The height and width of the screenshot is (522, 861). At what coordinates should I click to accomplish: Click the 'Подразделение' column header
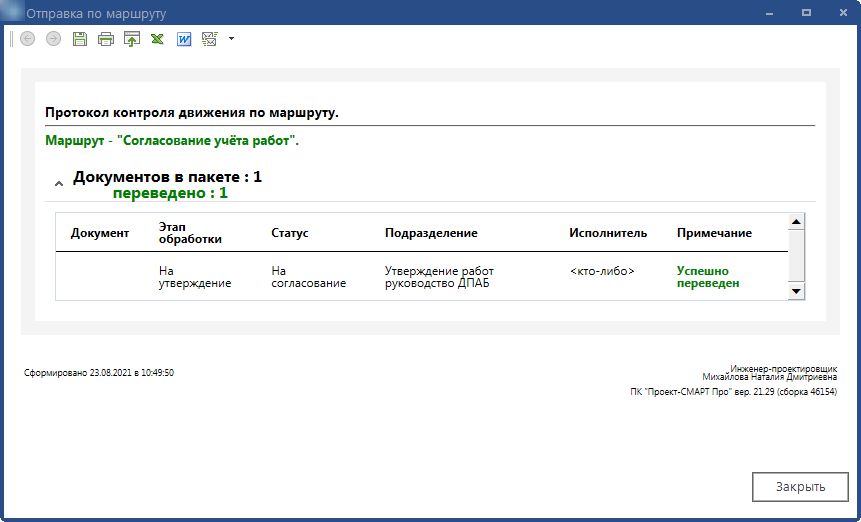(431, 233)
